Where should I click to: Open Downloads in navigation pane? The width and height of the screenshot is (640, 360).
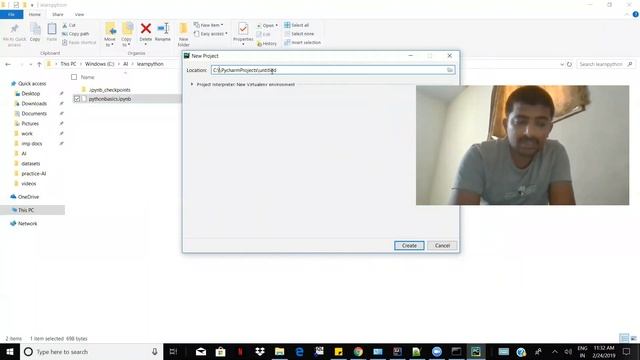34,104
